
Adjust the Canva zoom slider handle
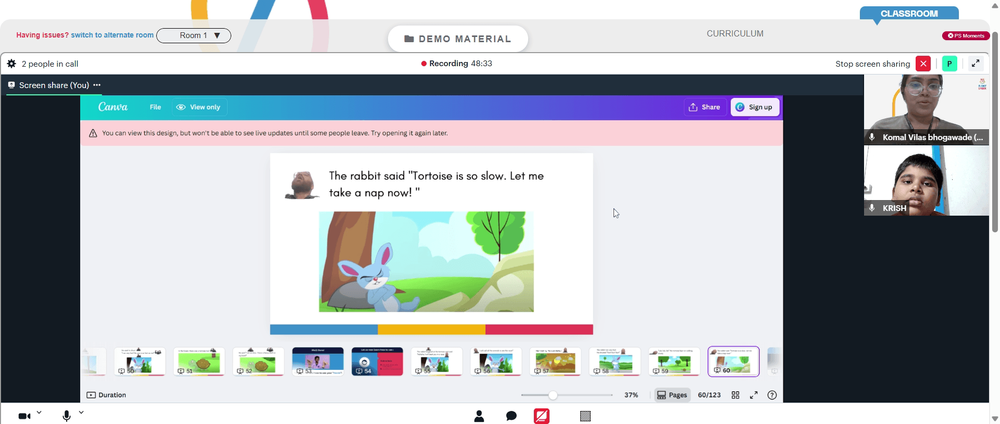(x=553, y=395)
